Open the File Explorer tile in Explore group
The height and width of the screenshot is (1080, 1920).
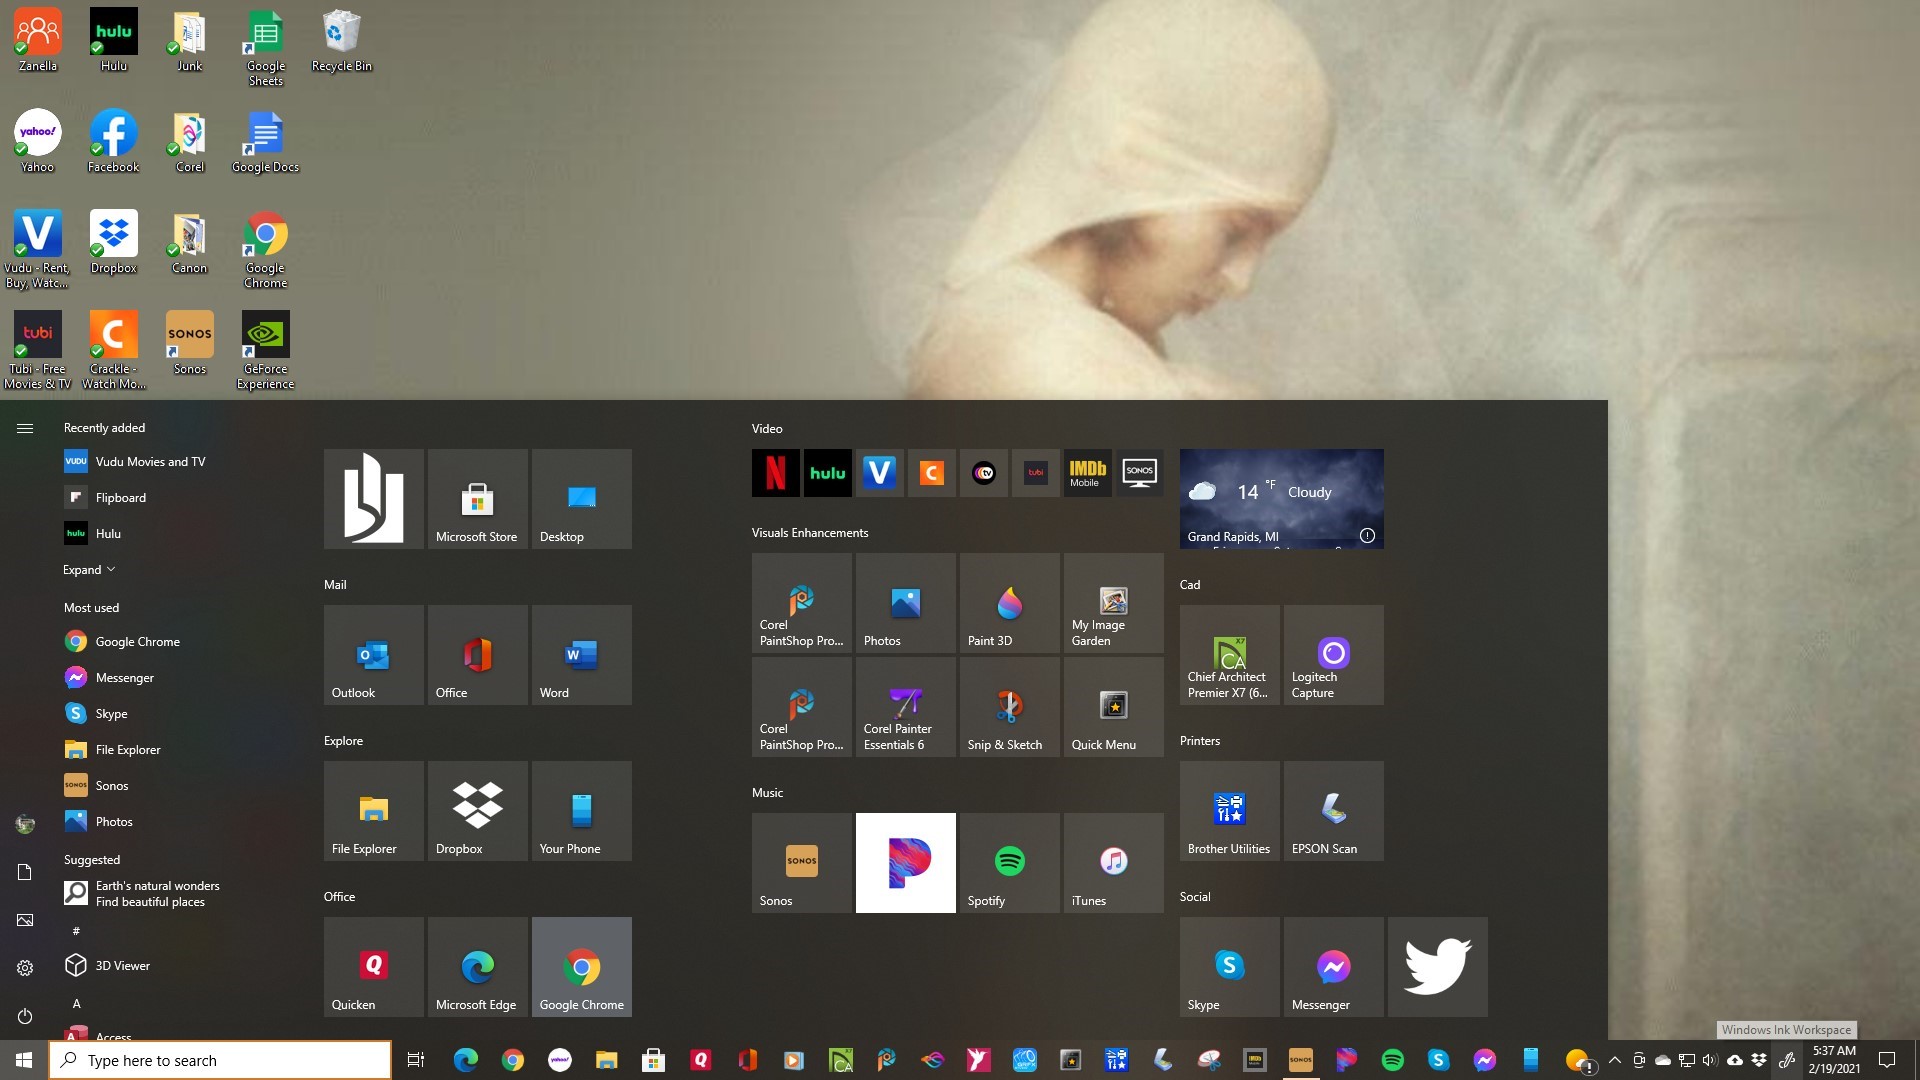(373, 811)
